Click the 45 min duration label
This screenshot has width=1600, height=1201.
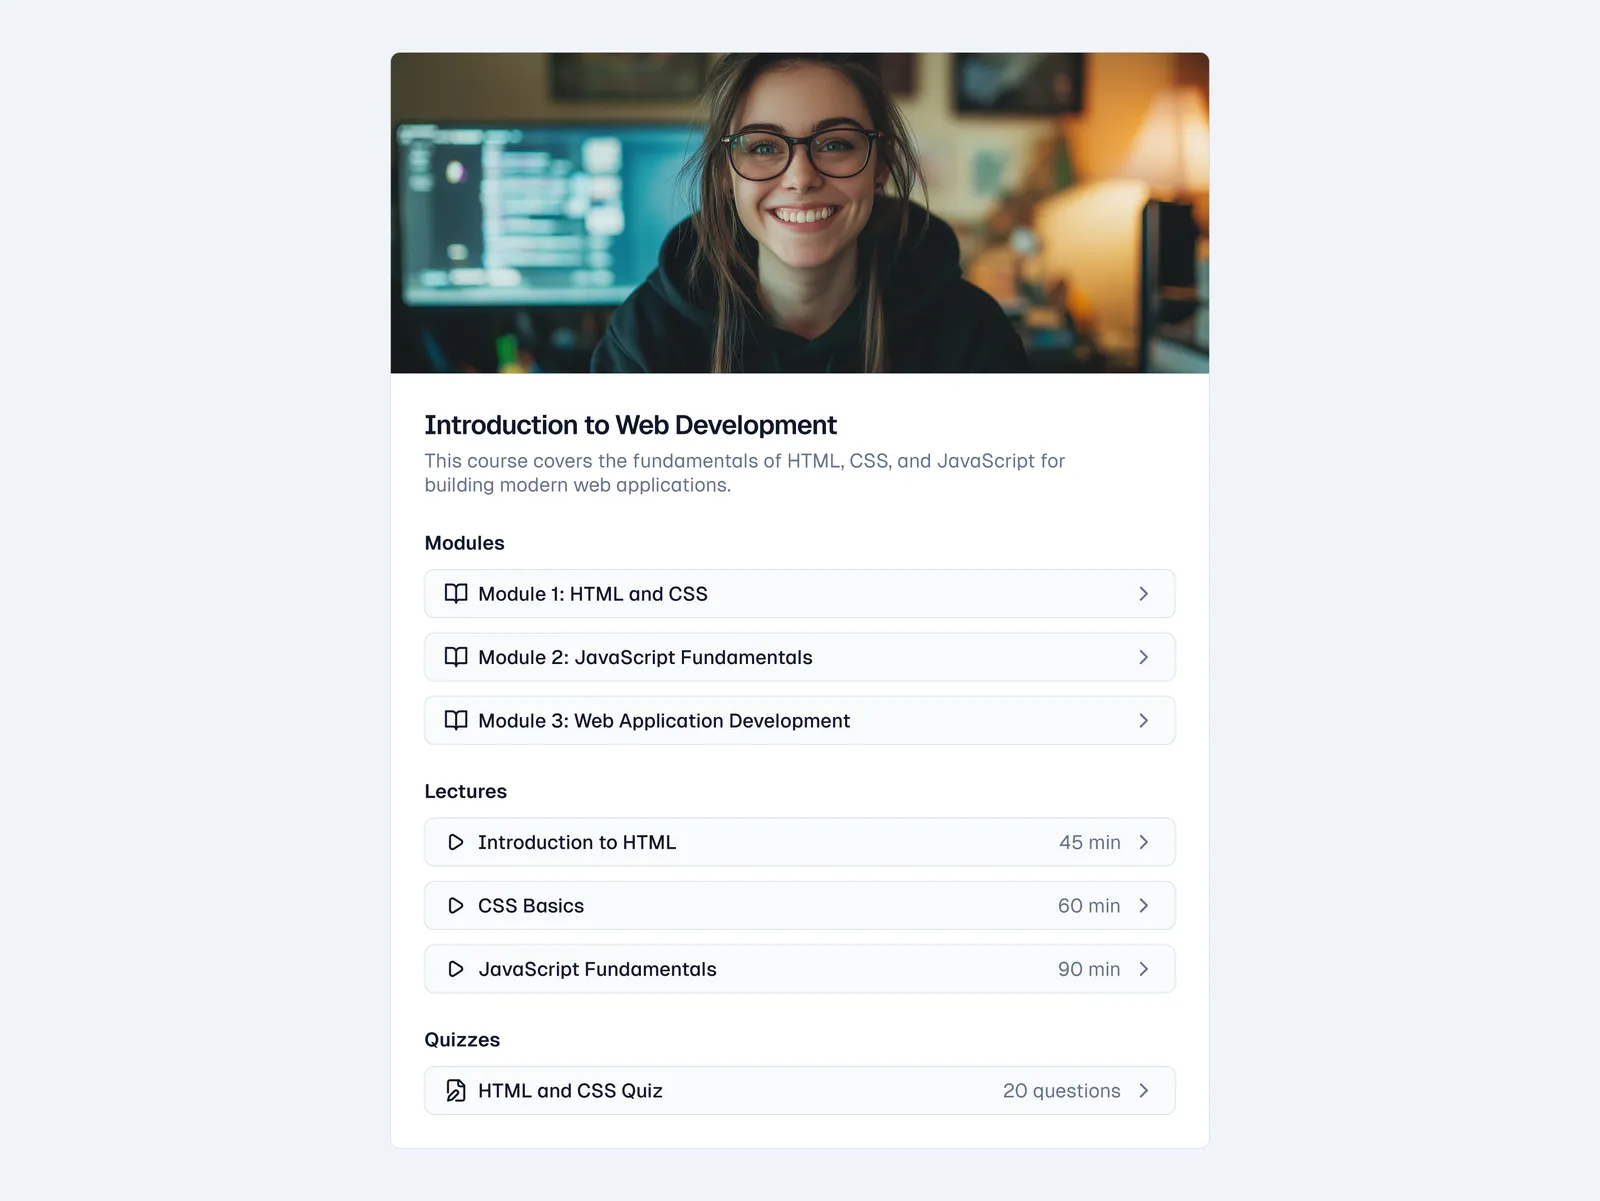coord(1089,842)
